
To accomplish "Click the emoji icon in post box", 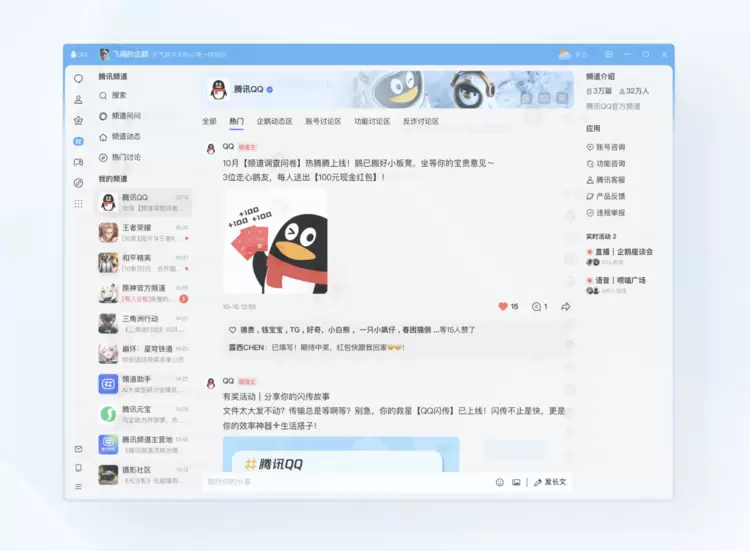I will (500, 482).
